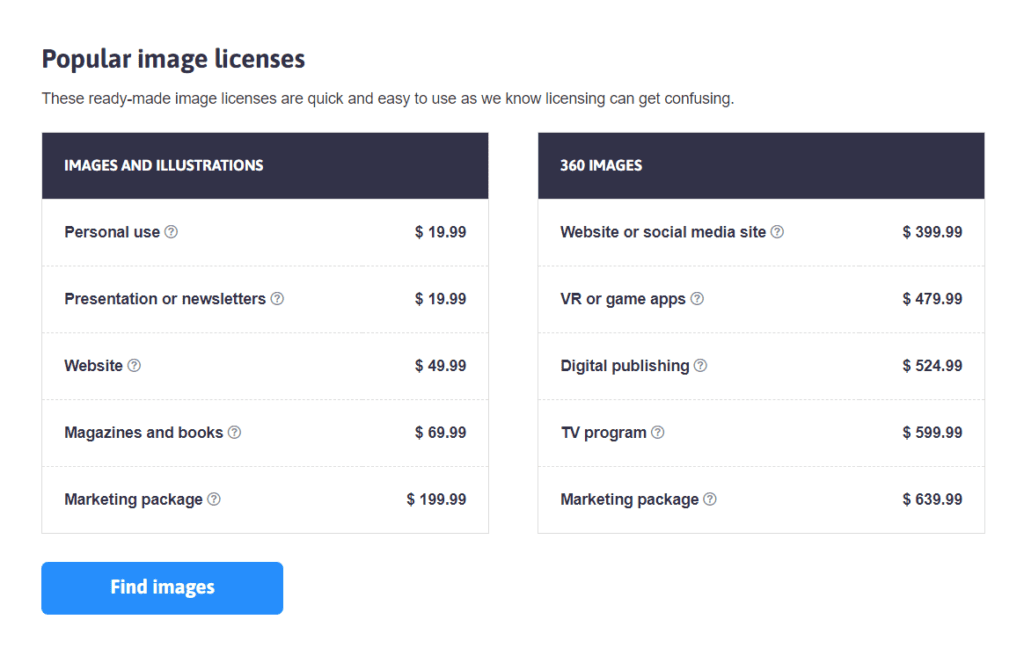
Task: Click help icon for $199.99 Marketing package
Action: click(214, 499)
